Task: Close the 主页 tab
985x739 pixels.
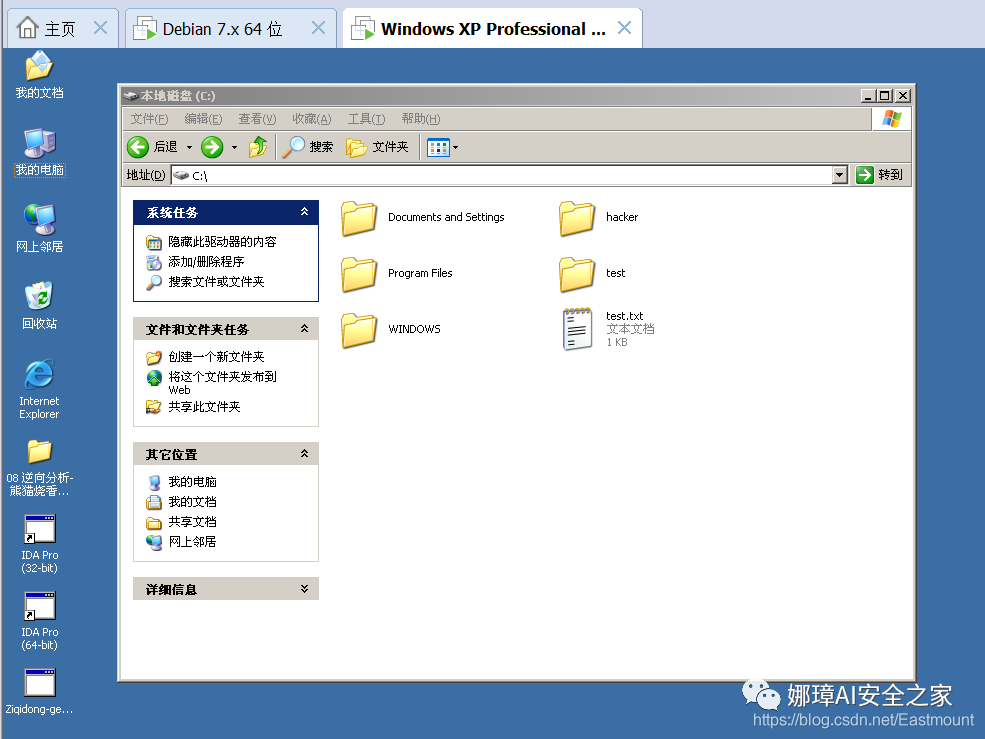Action: coord(101,28)
